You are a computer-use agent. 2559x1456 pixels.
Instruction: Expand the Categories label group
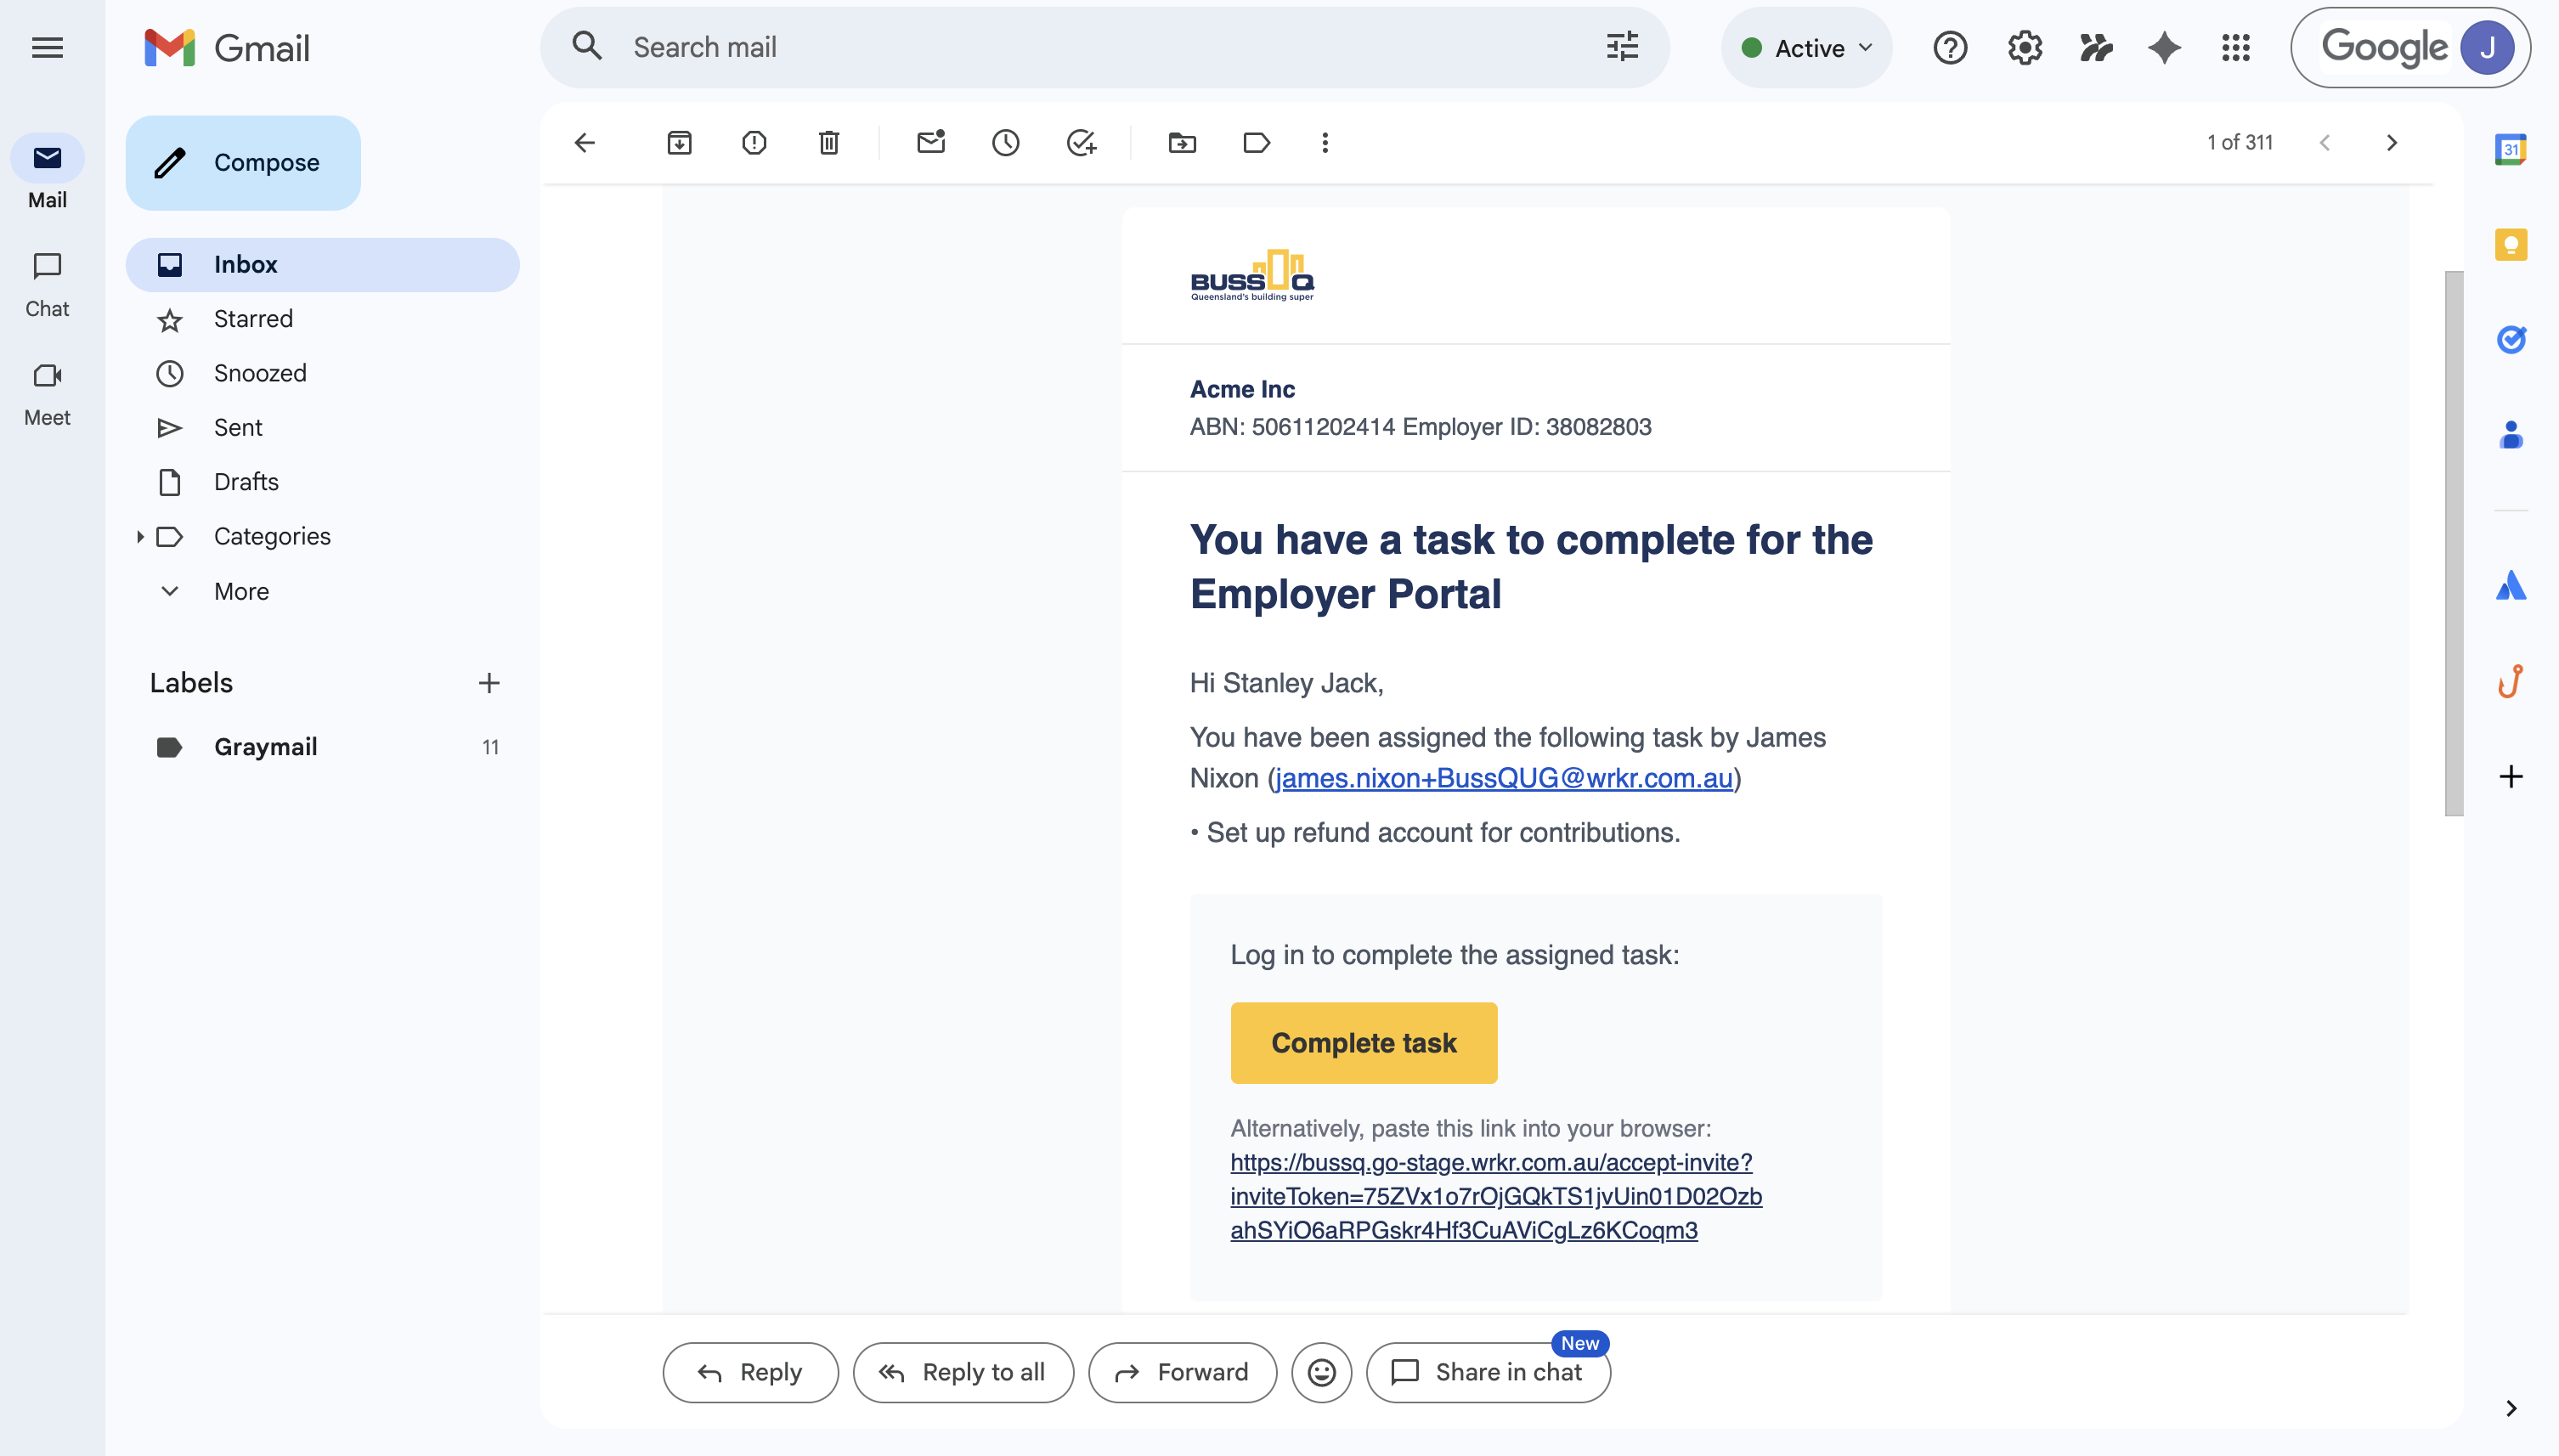[x=140, y=537]
